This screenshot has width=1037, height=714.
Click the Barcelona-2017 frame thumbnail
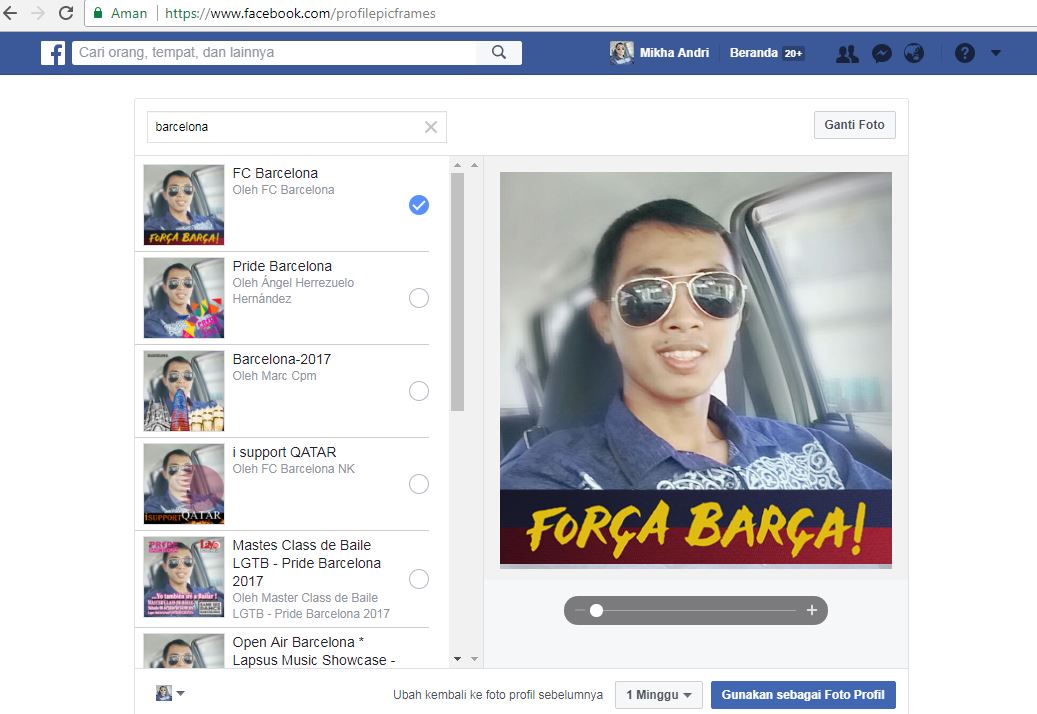click(184, 391)
